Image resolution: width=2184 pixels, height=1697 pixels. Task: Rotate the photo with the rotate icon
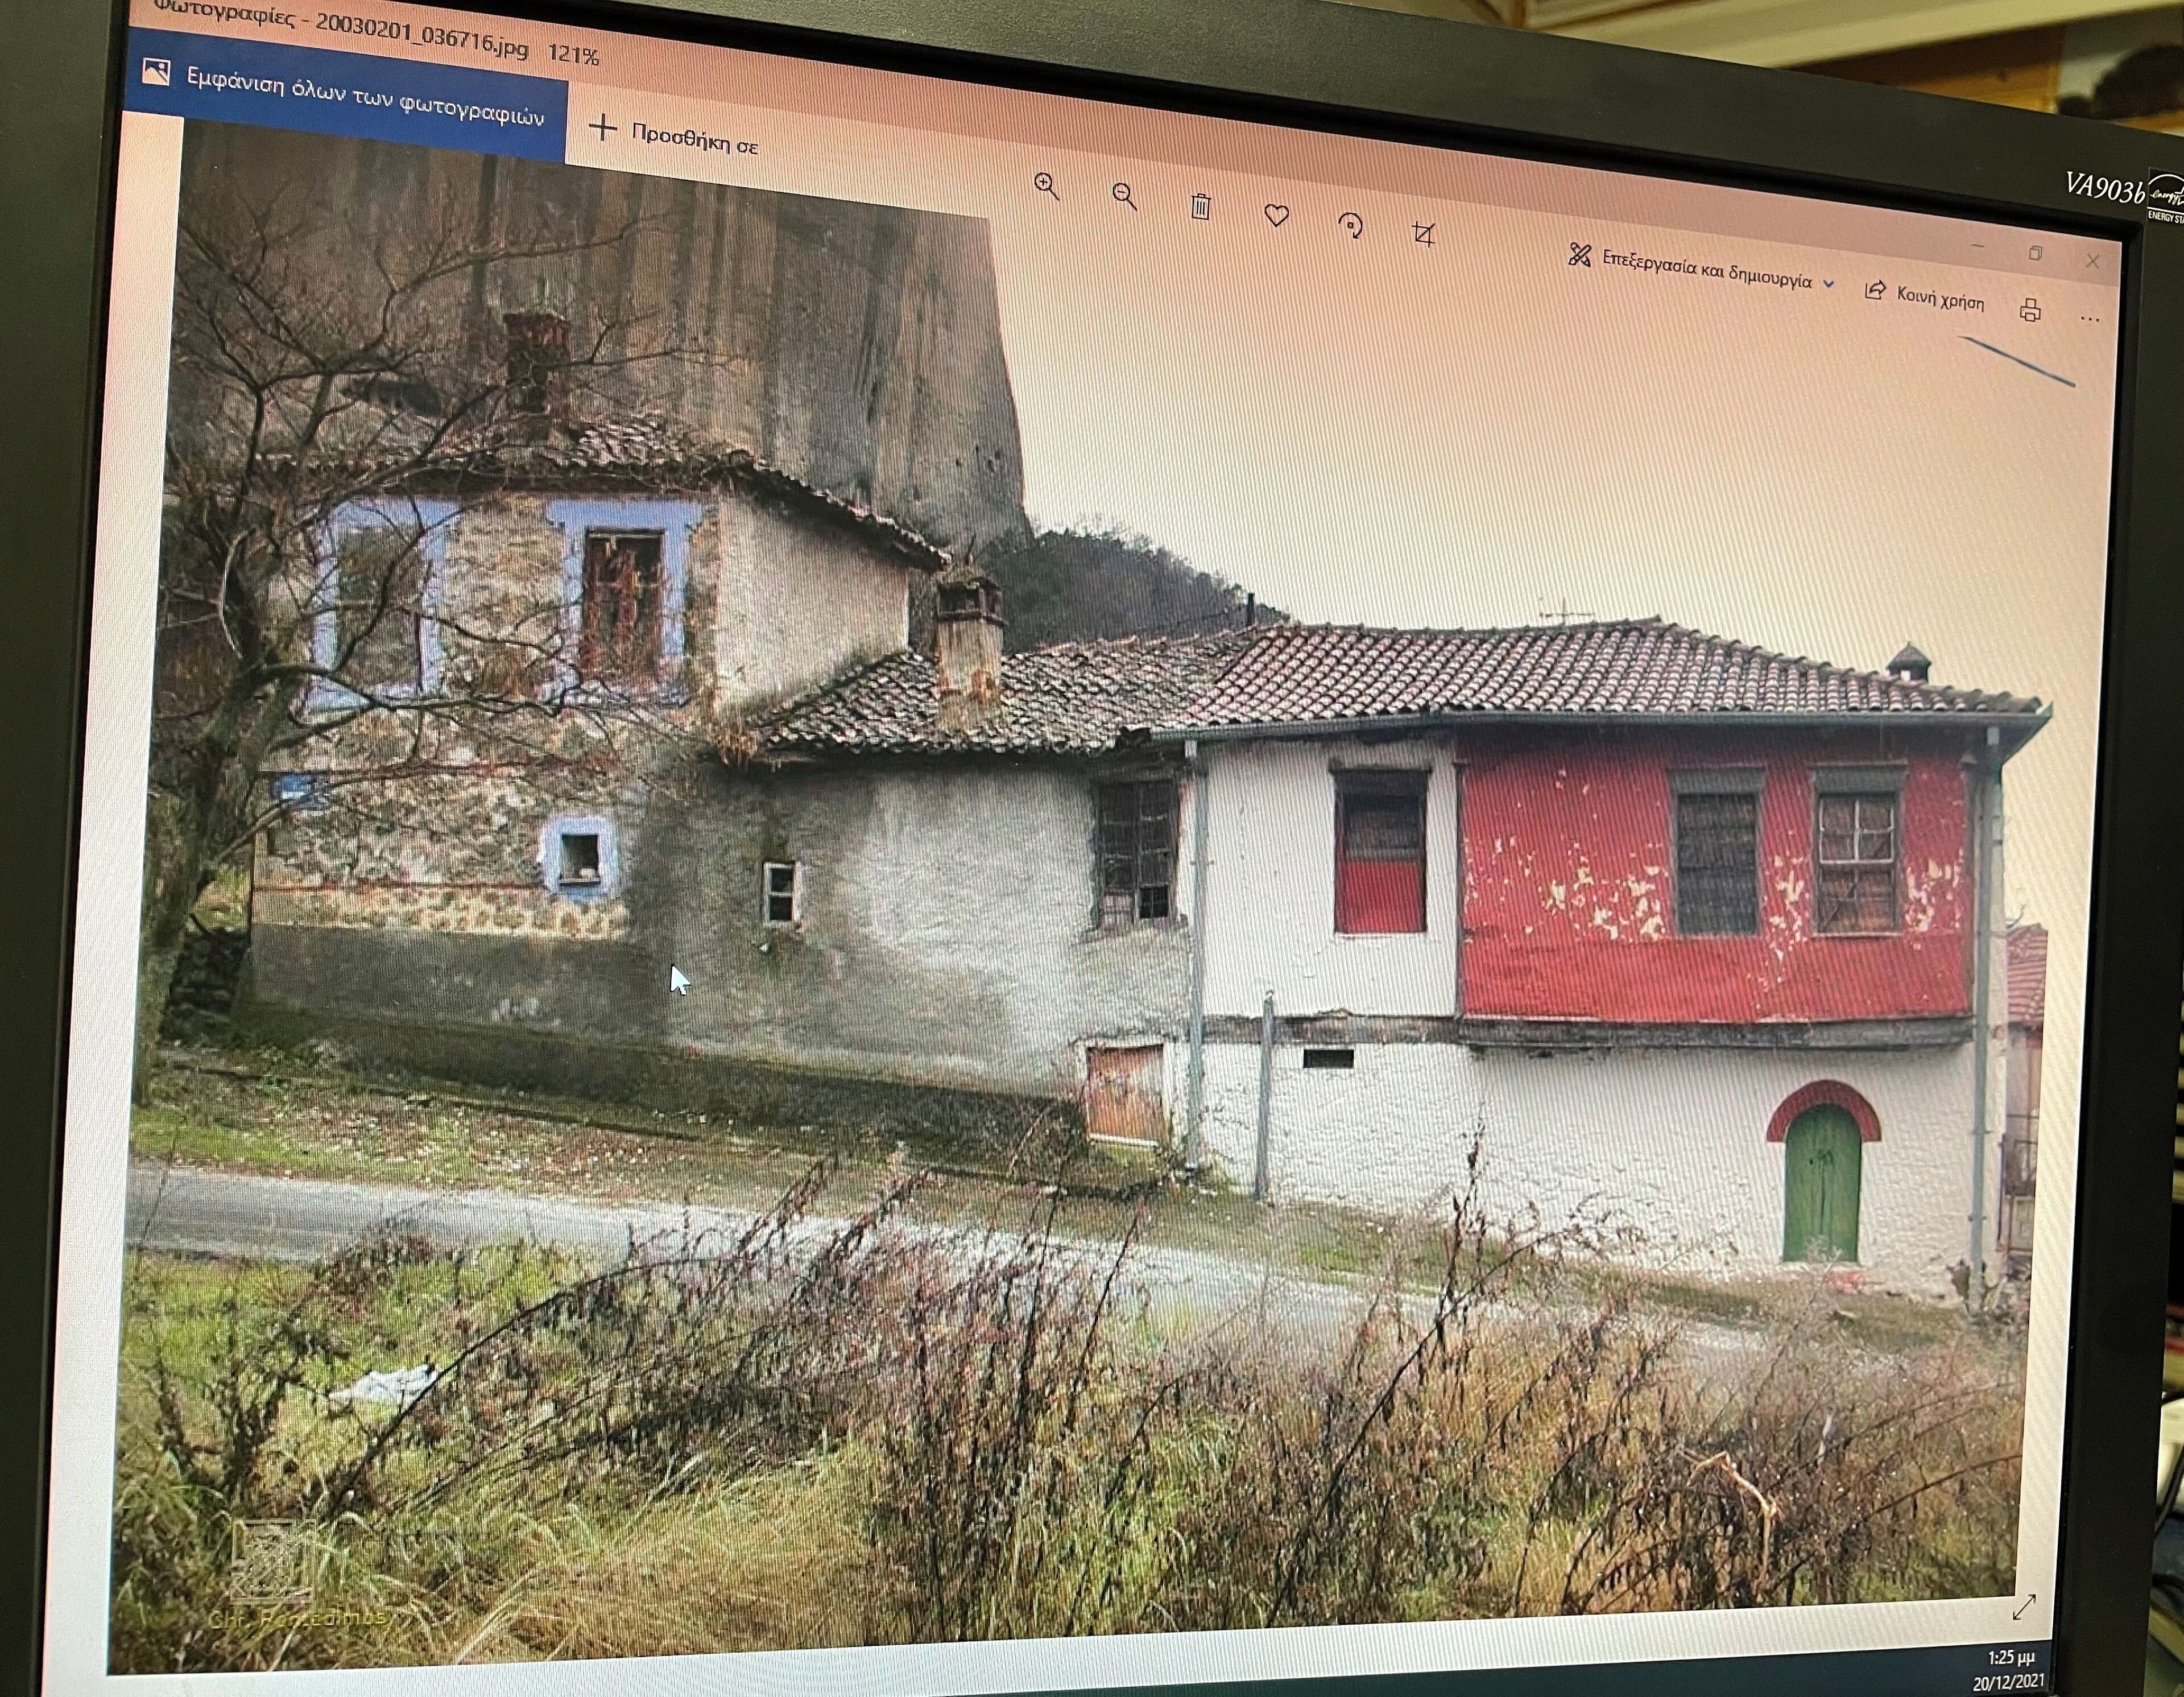pyautogui.click(x=1351, y=226)
